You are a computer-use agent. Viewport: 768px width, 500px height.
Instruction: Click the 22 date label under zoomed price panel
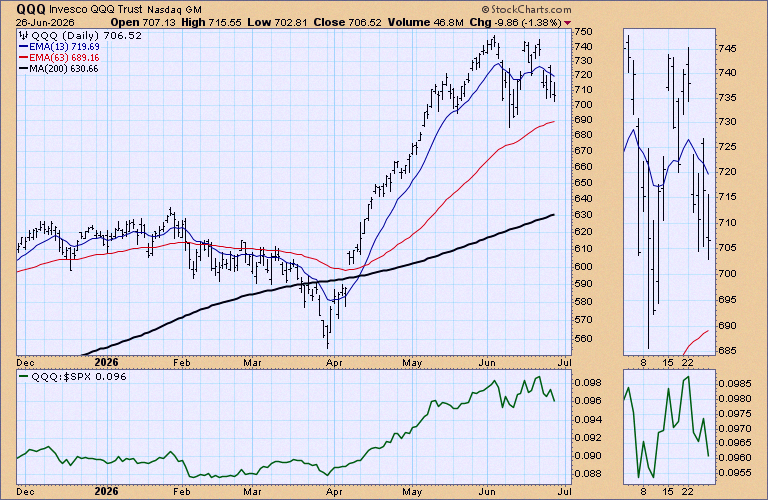point(688,363)
